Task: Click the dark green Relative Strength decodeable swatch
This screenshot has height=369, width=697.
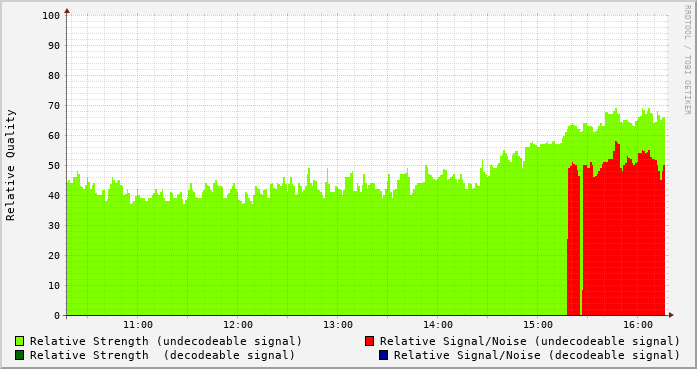Action: 20,355
